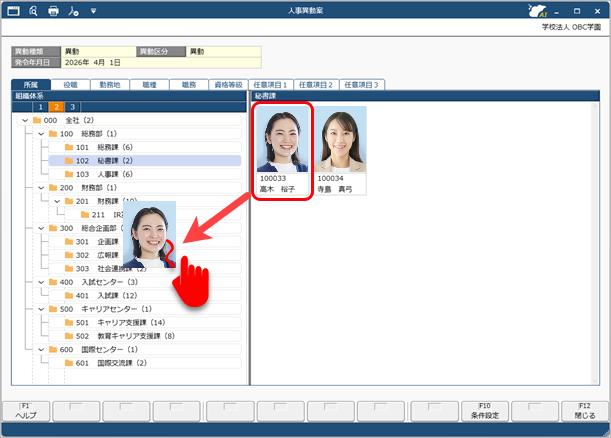The image size is (611, 438).
Task: Click folder icon of 000 全社
Action: tap(37, 120)
